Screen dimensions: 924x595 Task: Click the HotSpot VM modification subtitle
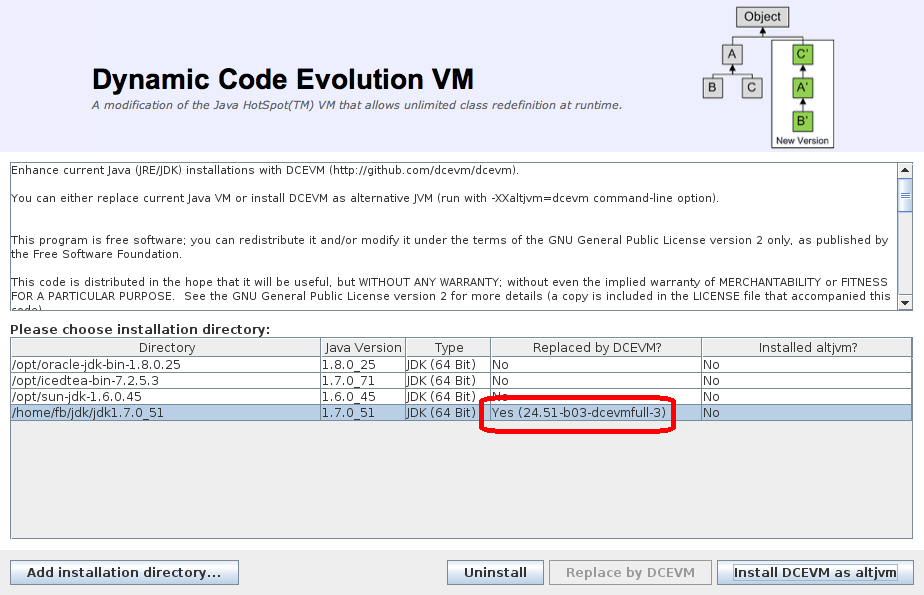click(357, 105)
